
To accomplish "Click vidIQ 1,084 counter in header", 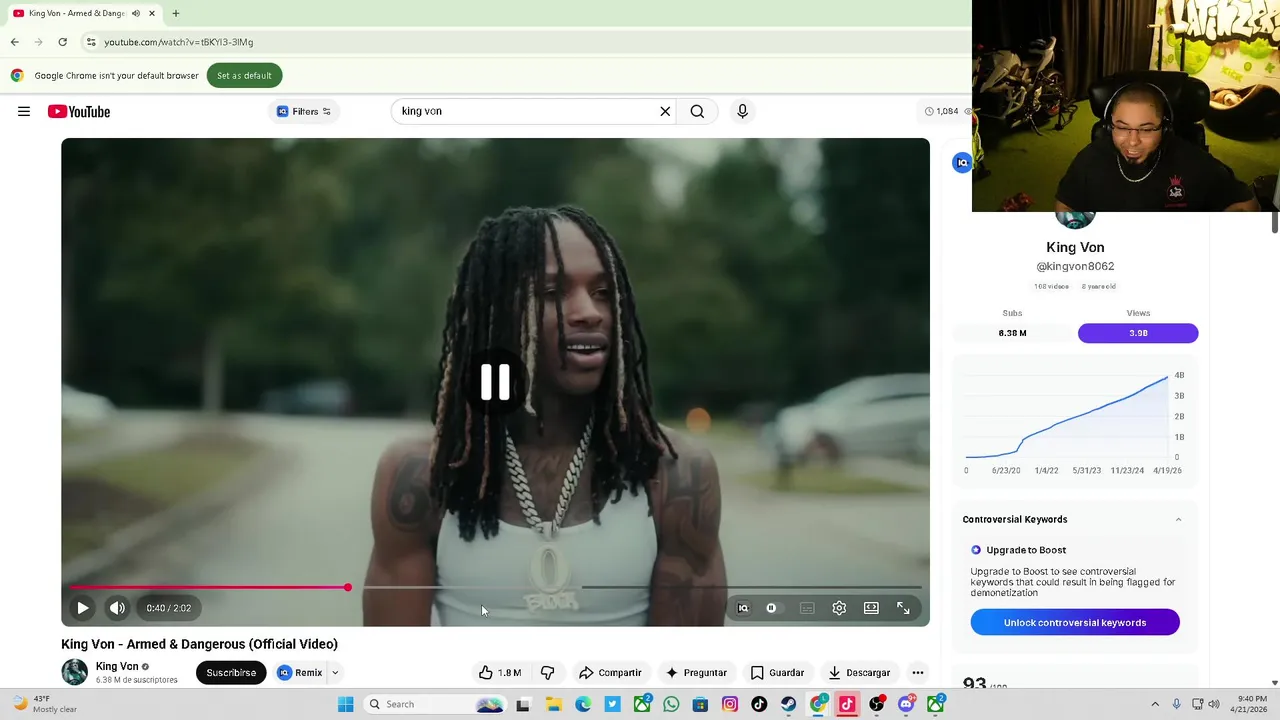I will pos(942,111).
